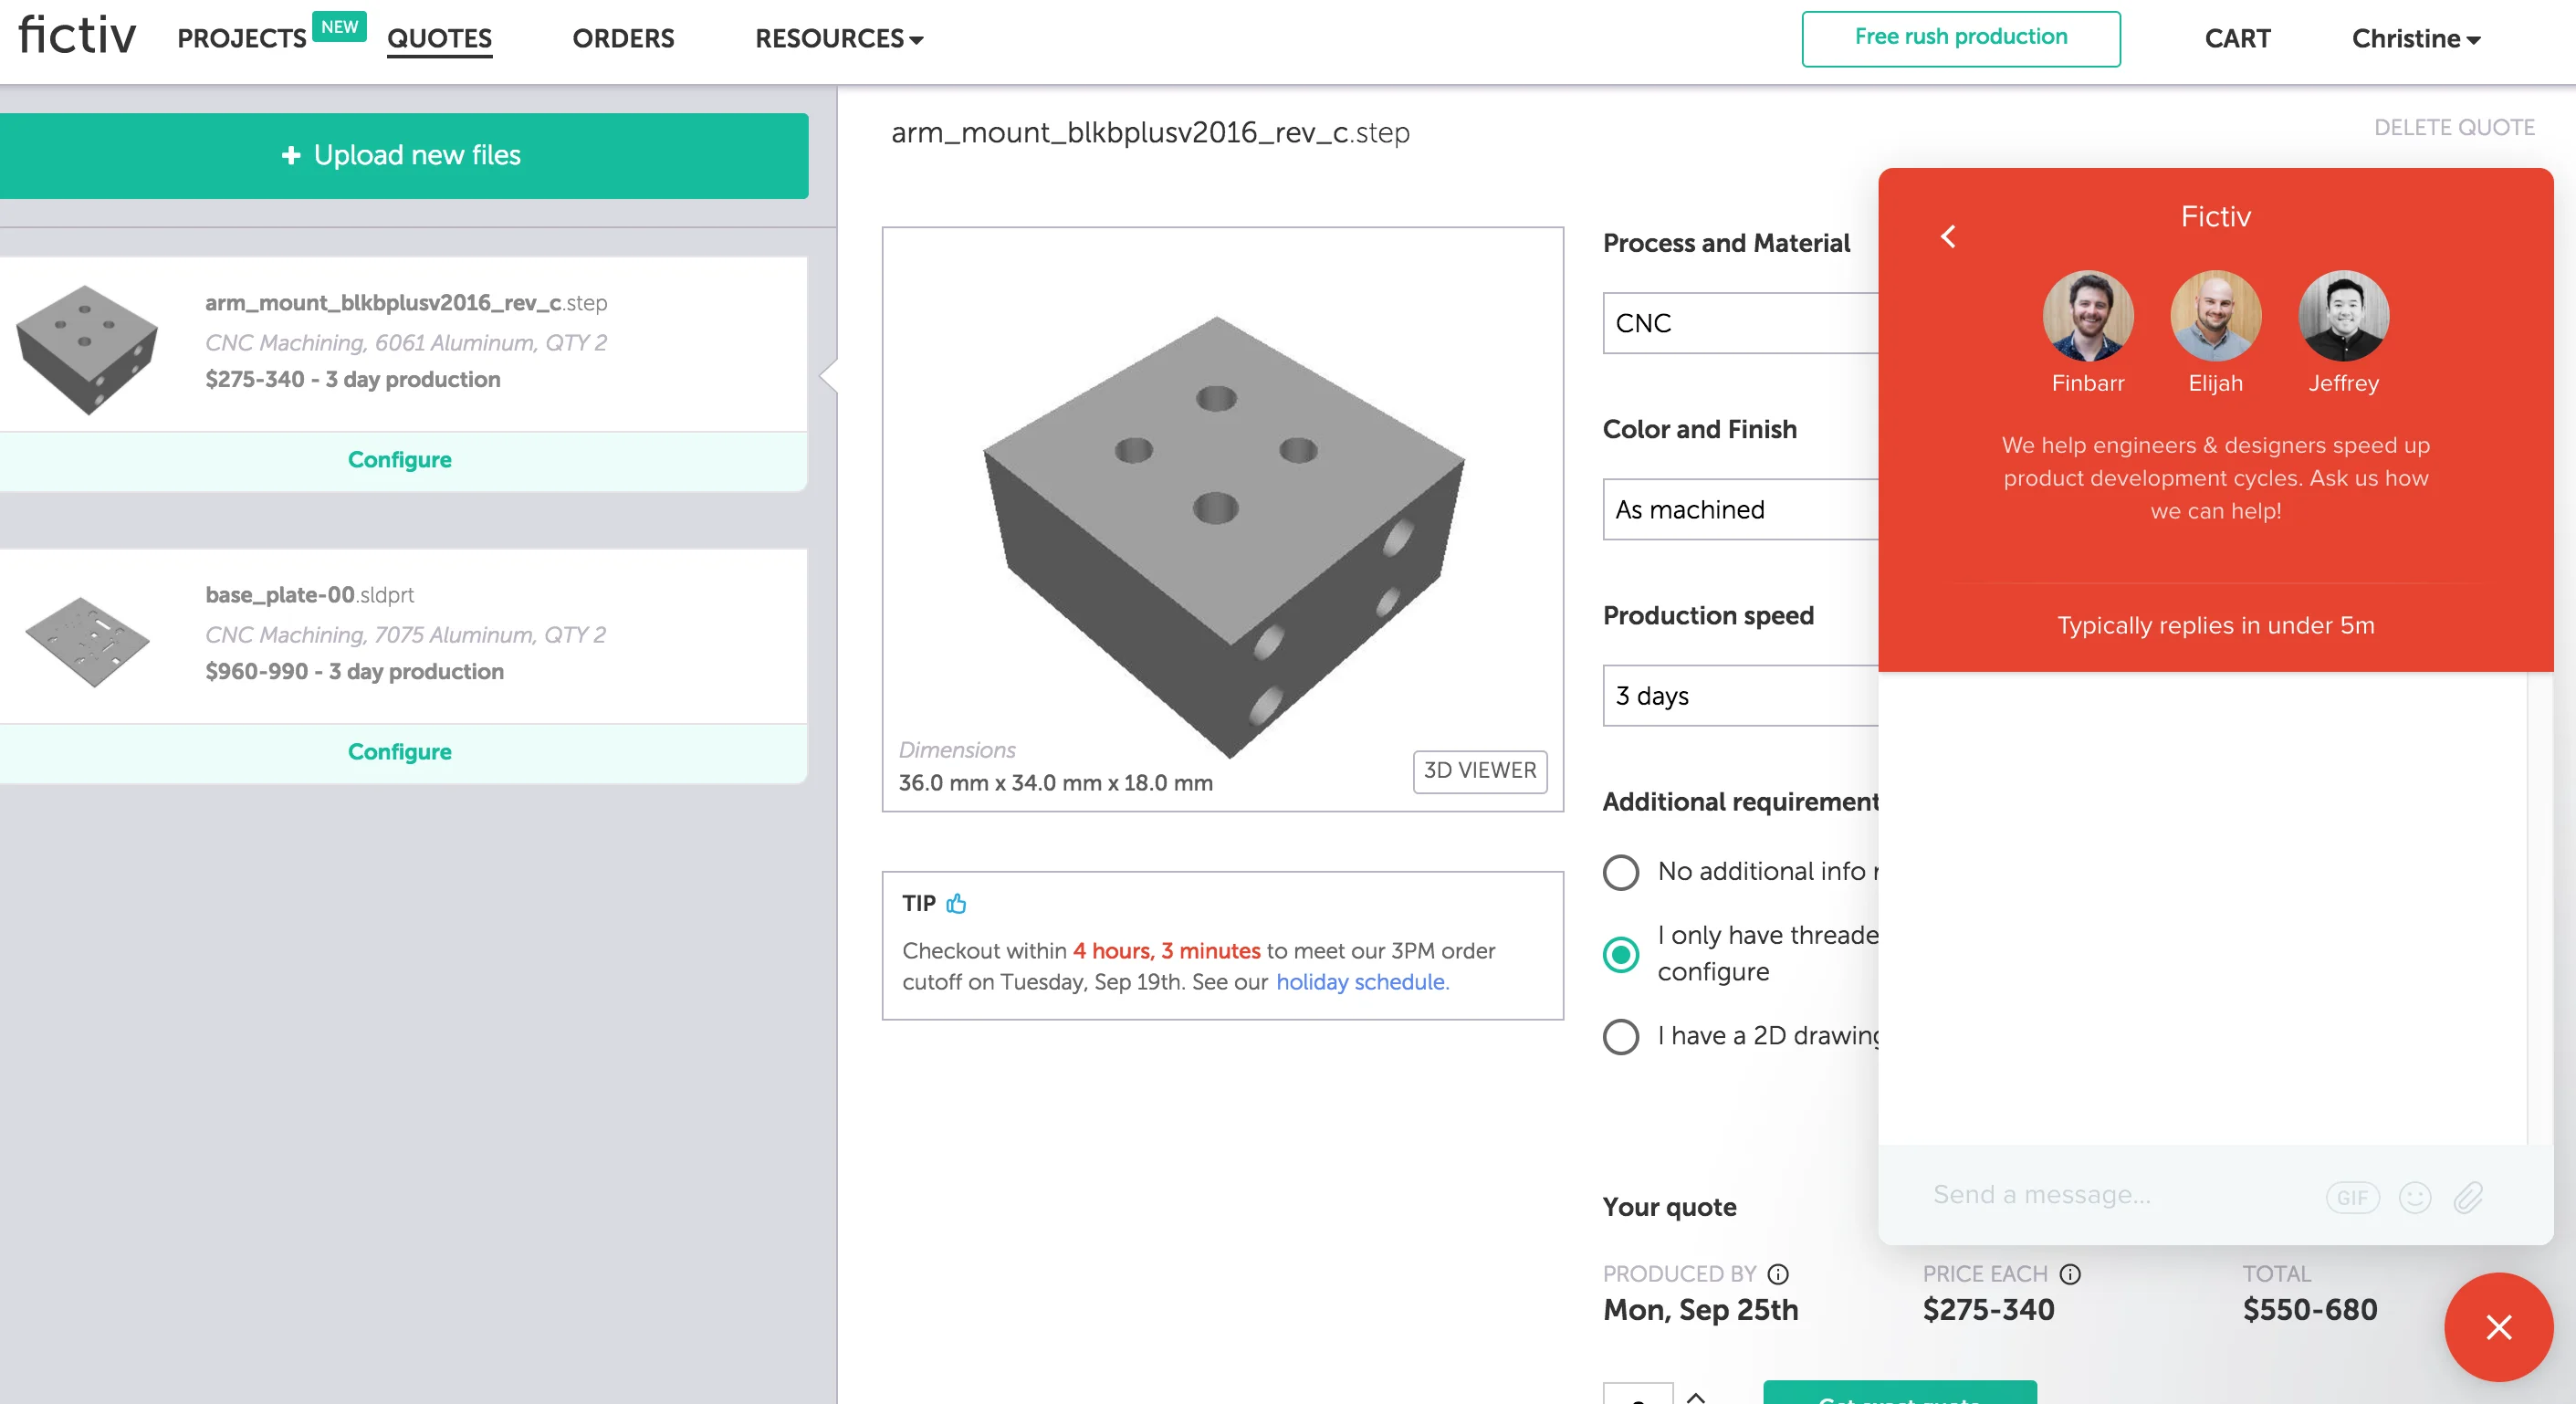Go back in the Fictiv chat panel
The width and height of the screenshot is (2576, 1404).
point(1948,236)
